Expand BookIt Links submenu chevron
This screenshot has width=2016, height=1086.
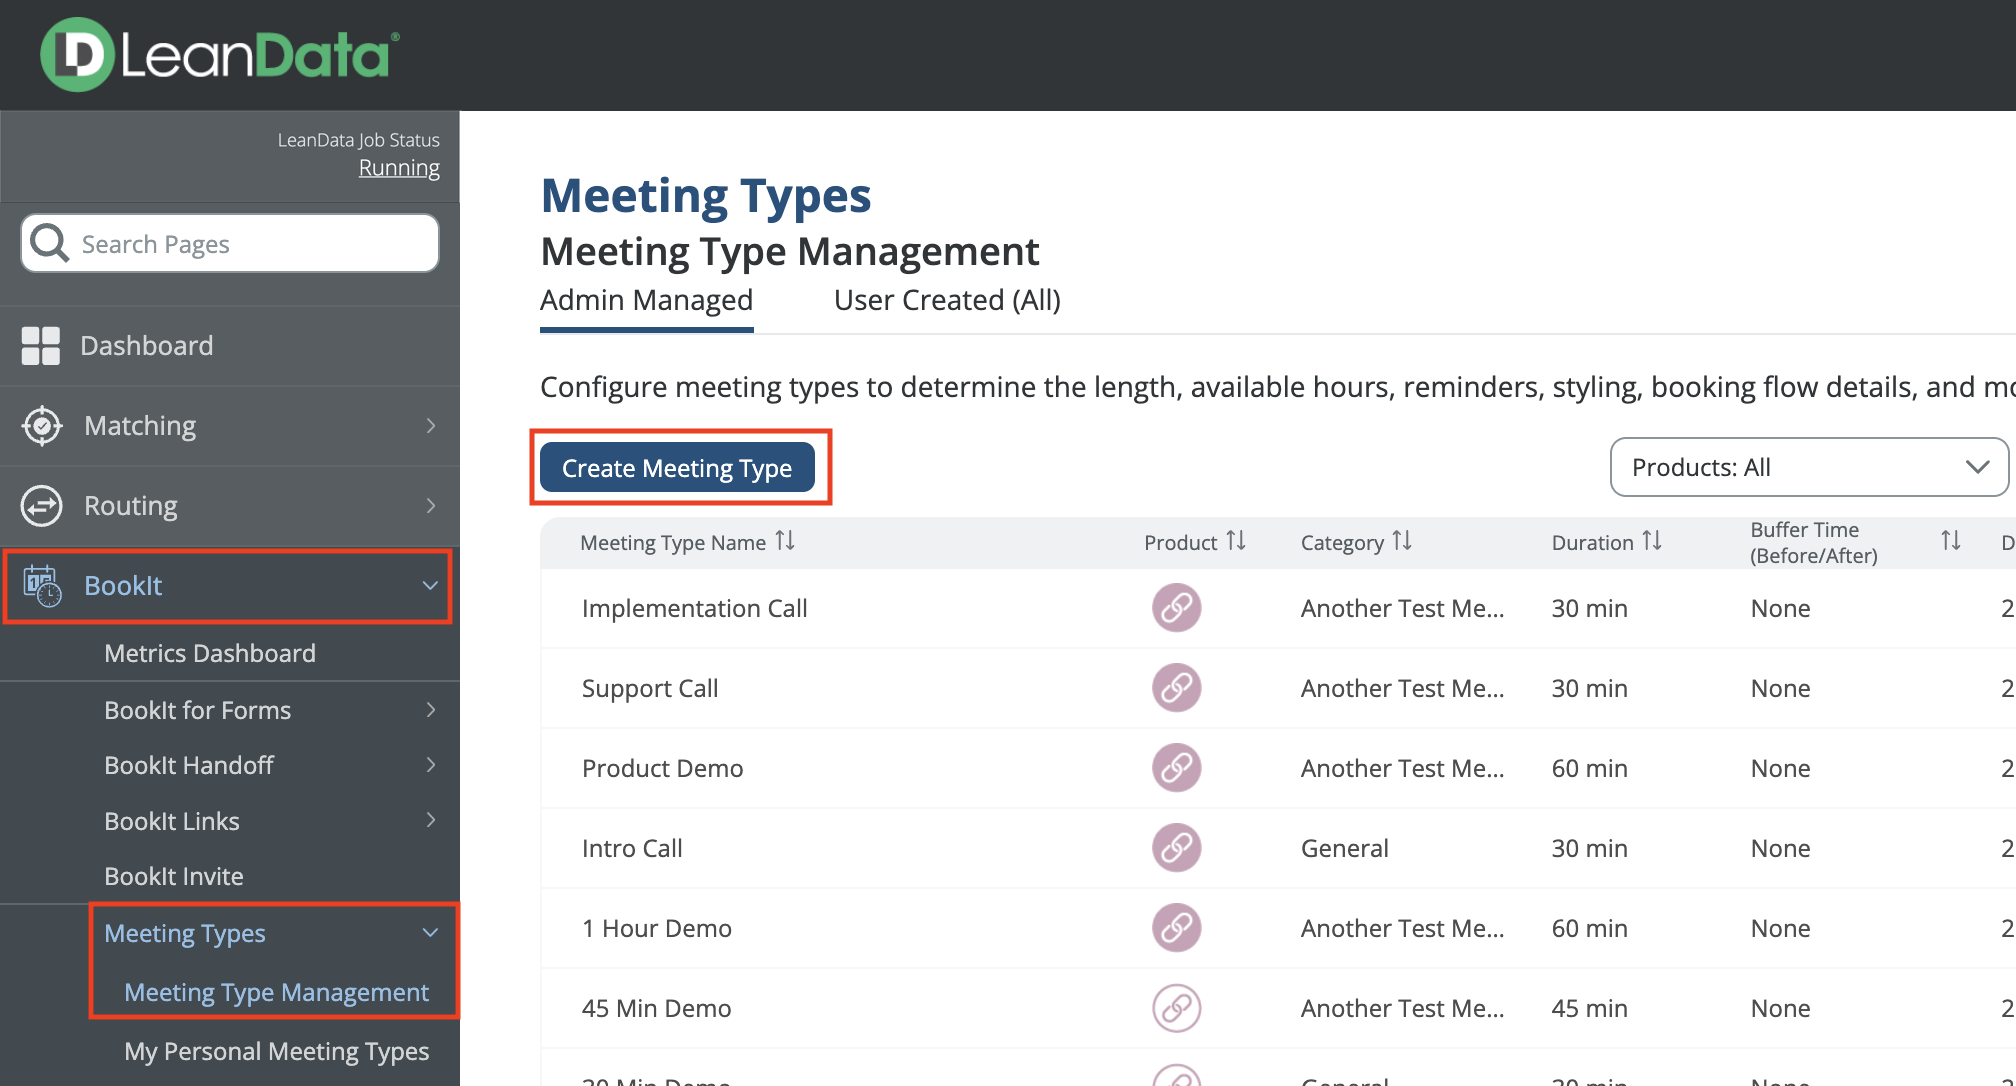(431, 821)
